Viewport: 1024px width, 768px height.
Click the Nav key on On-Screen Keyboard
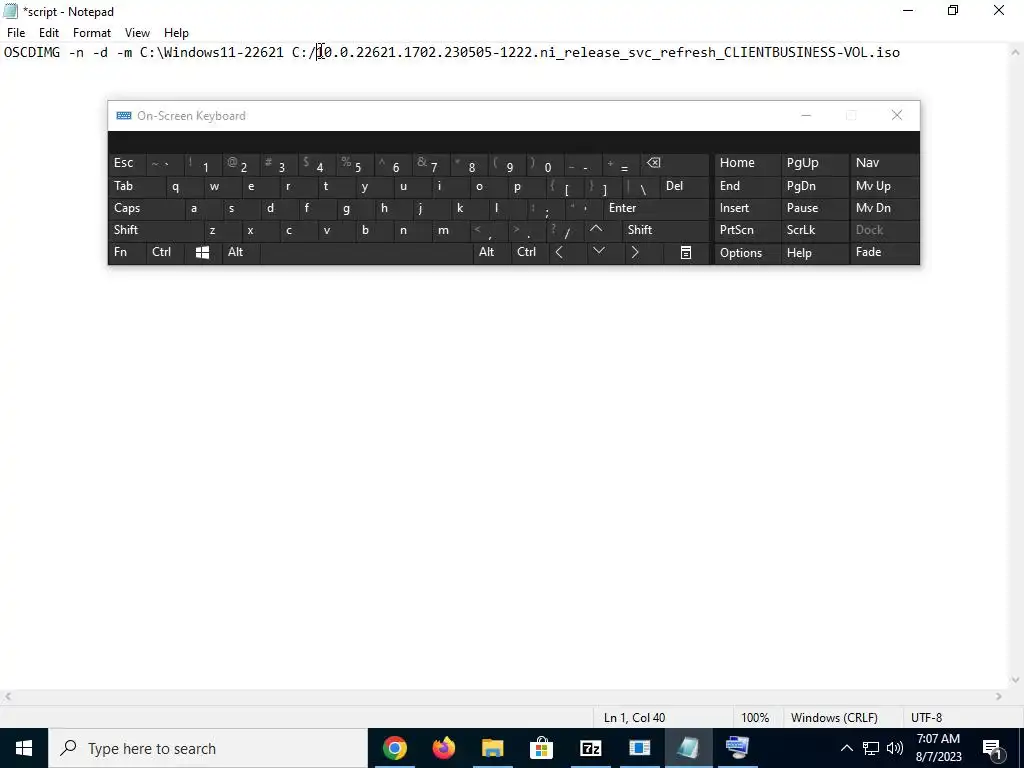[x=884, y=163]
